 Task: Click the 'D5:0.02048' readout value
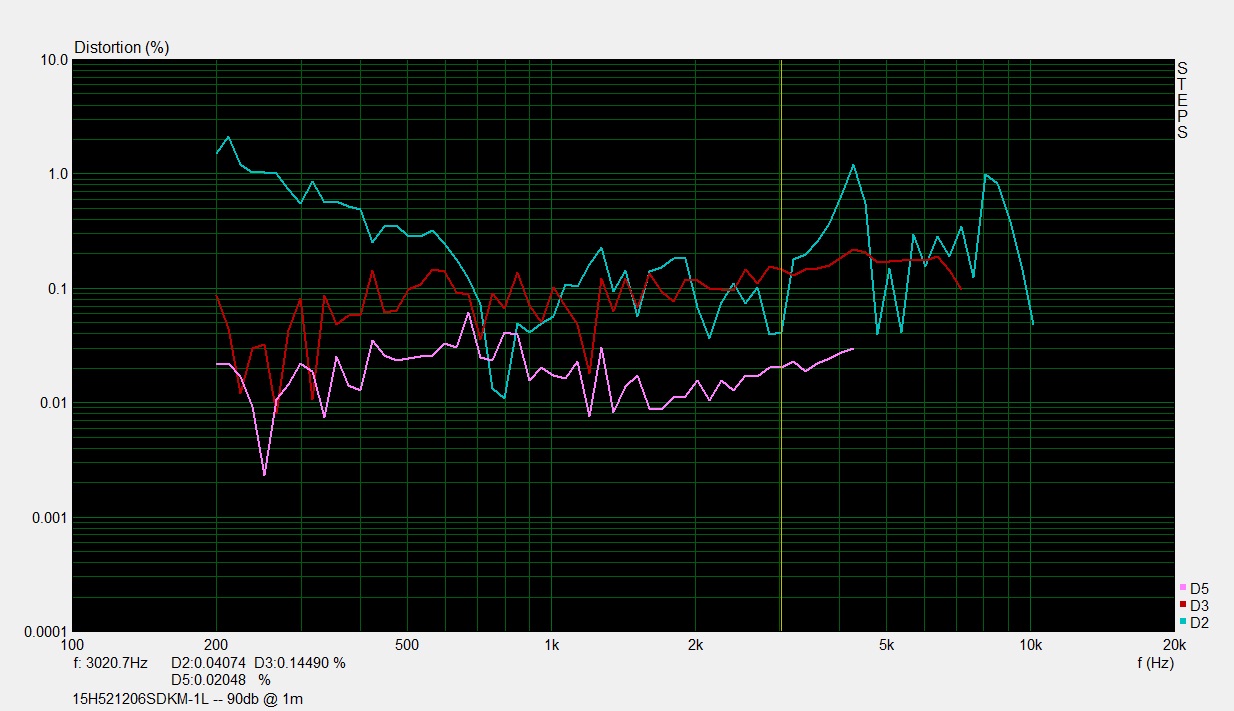[209, 680]
